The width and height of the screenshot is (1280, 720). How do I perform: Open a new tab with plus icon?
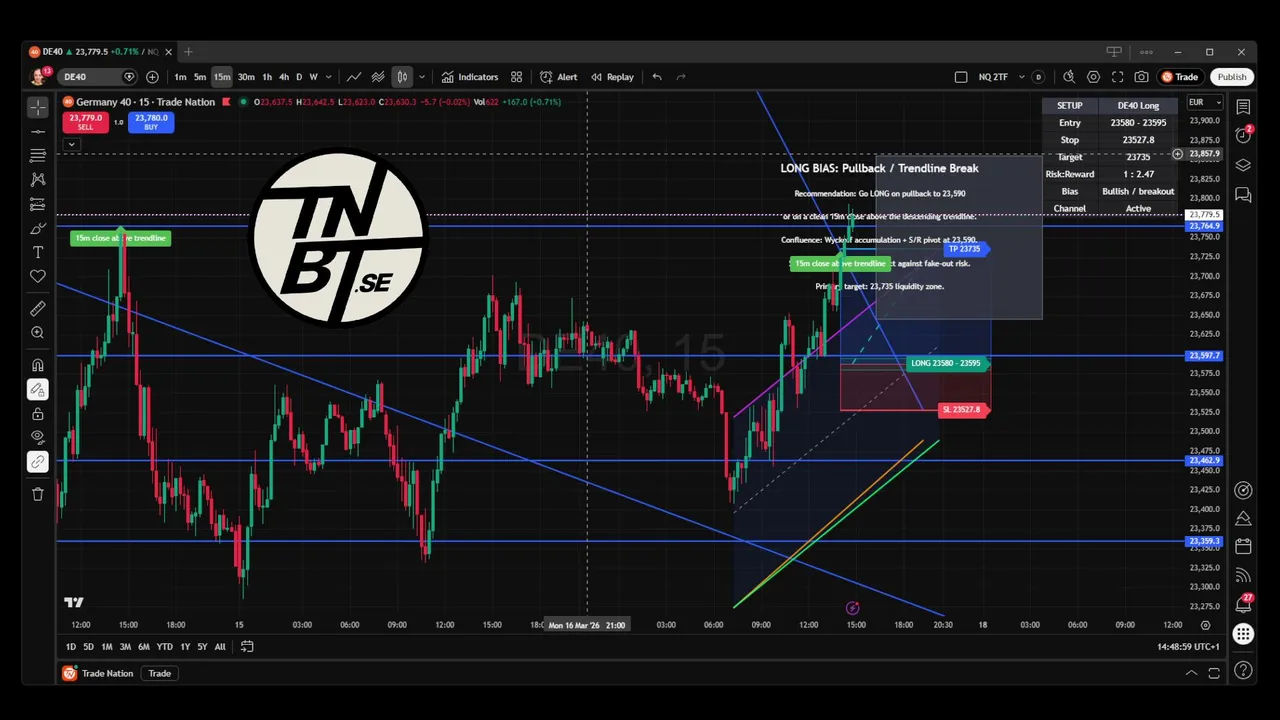(188, 52)
